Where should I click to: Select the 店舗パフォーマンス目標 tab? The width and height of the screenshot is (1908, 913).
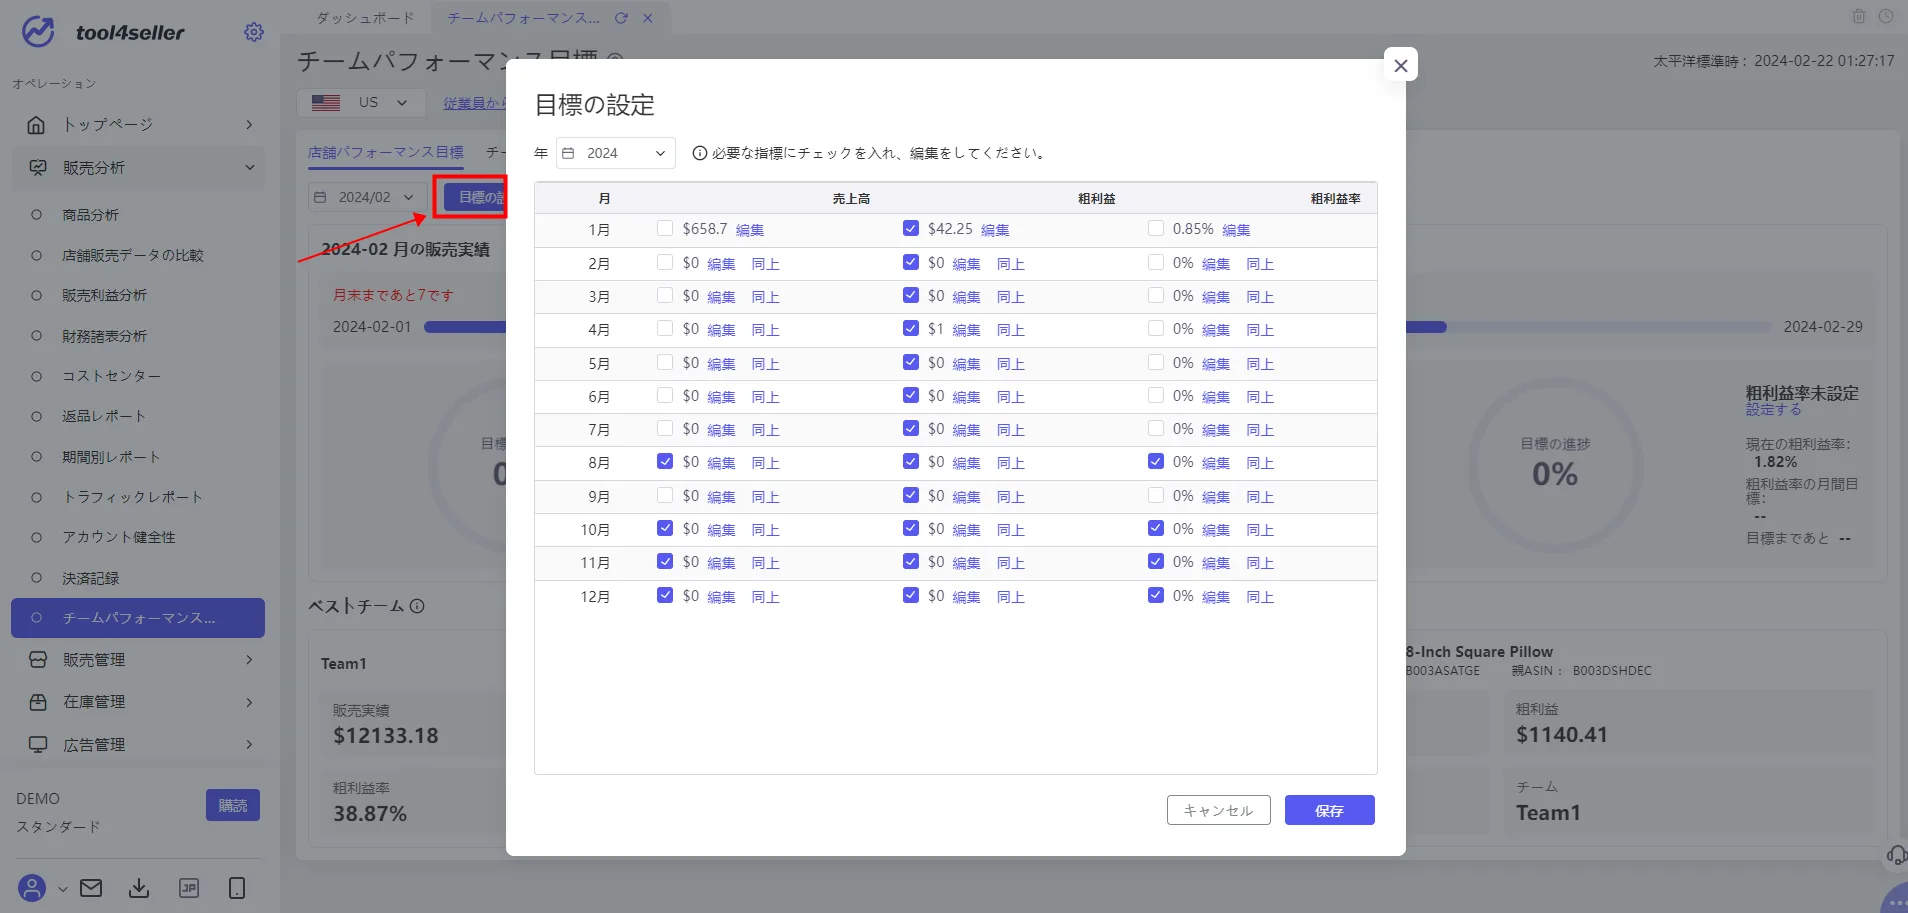click(386, 152)
